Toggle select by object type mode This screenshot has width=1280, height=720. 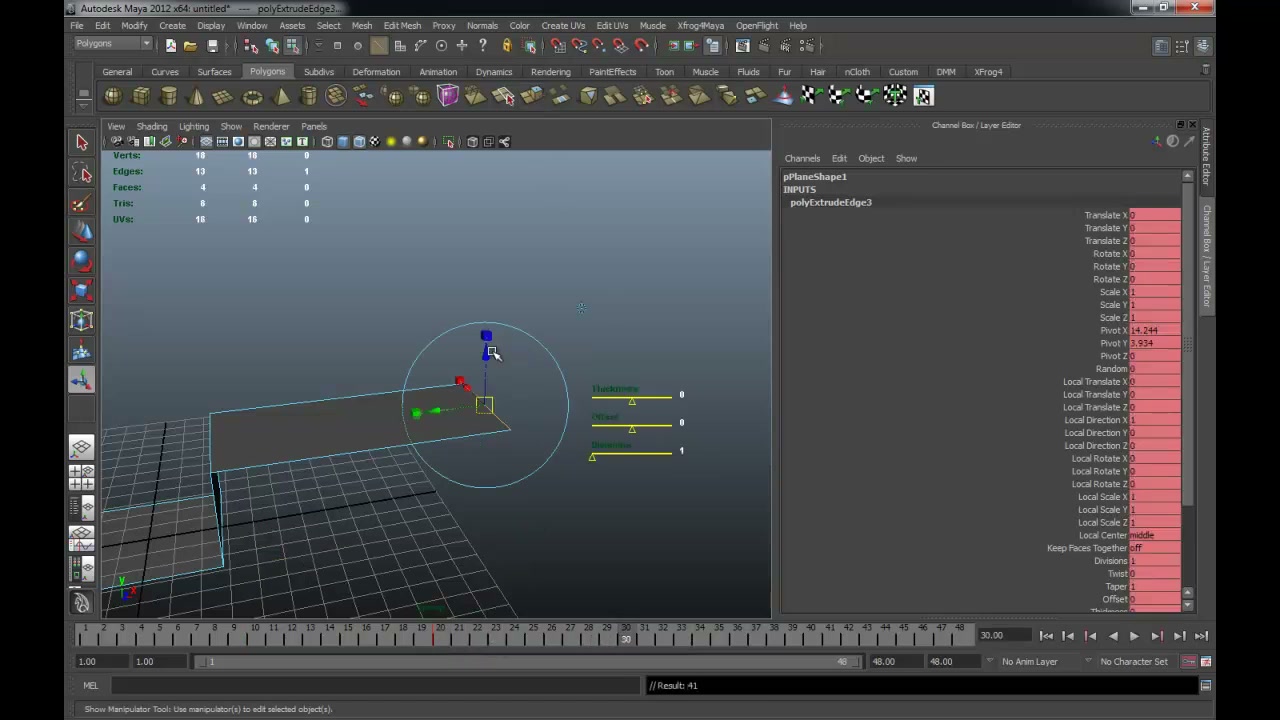[x=271, y=45]
